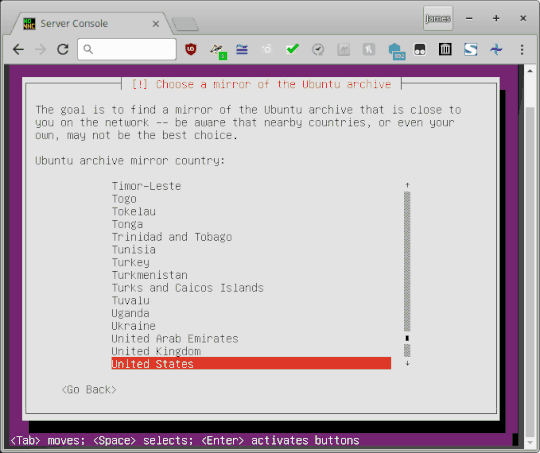This screenshot has width=540, height=453.
Task: Click the faded camera-like extension icon
Action: pyautogui.click(x=267, y=50)
